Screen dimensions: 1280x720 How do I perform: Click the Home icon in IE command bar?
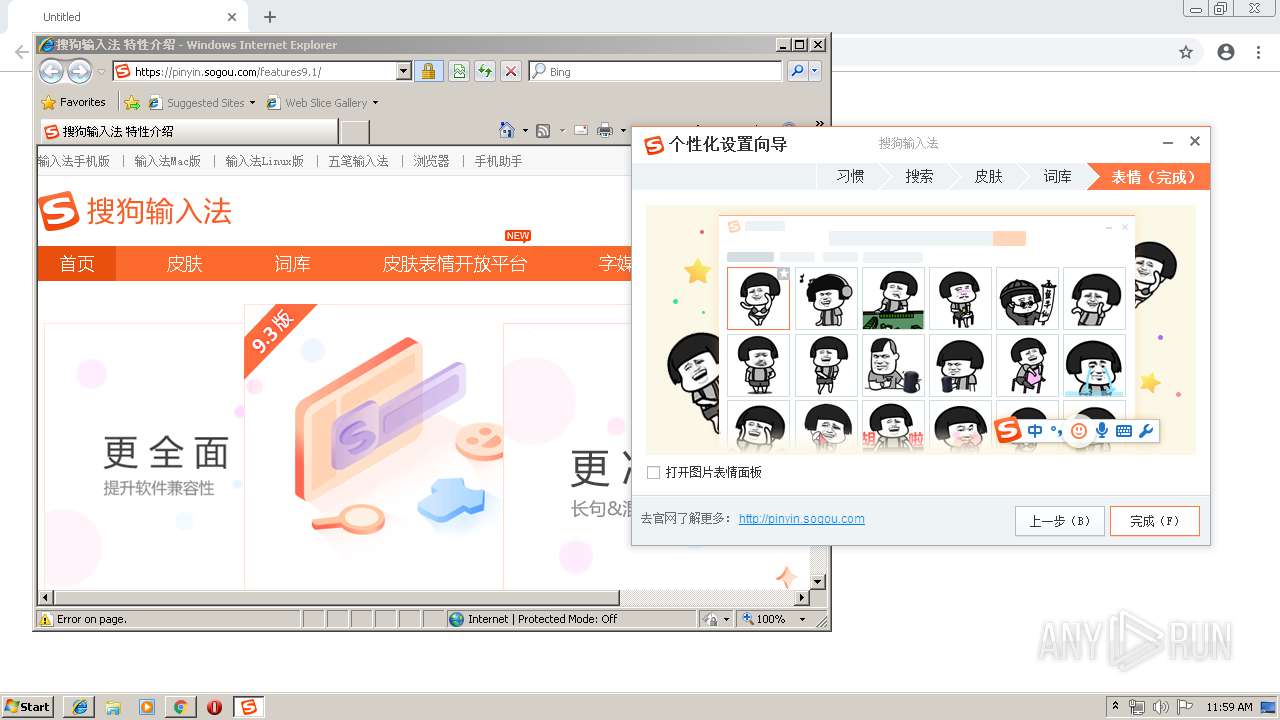pyautogui.click(x=507, y=130)
